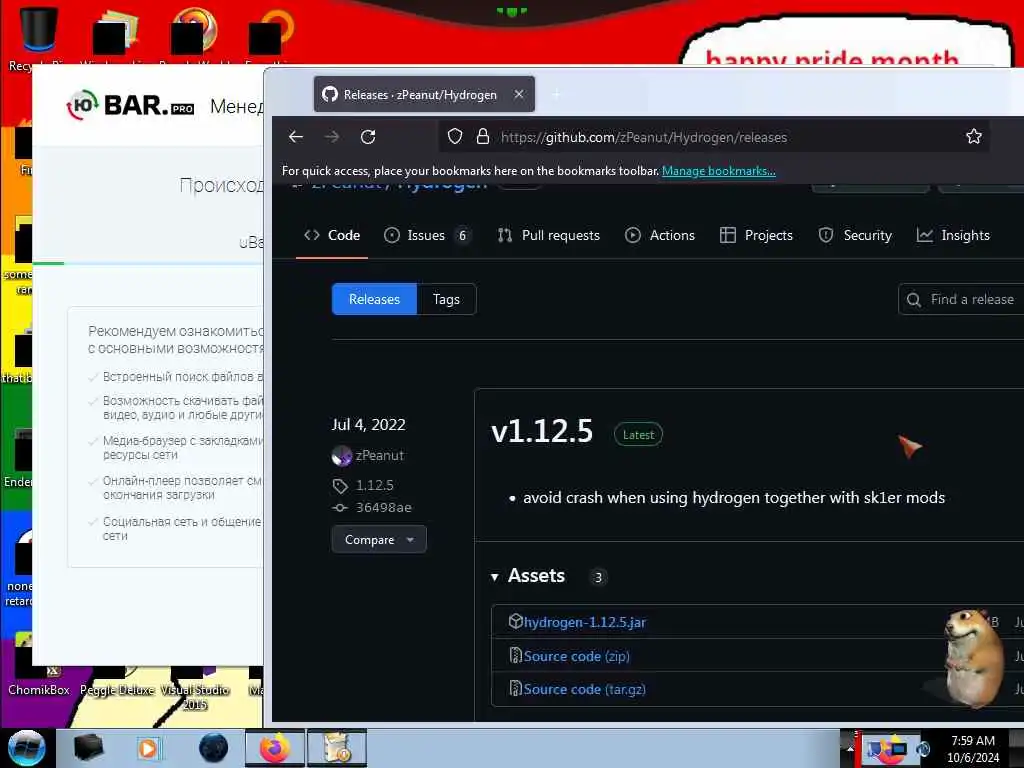The image size is (1024, 768).
Task: Bookmark this page with star icon
Action: [x=974, y=136]
